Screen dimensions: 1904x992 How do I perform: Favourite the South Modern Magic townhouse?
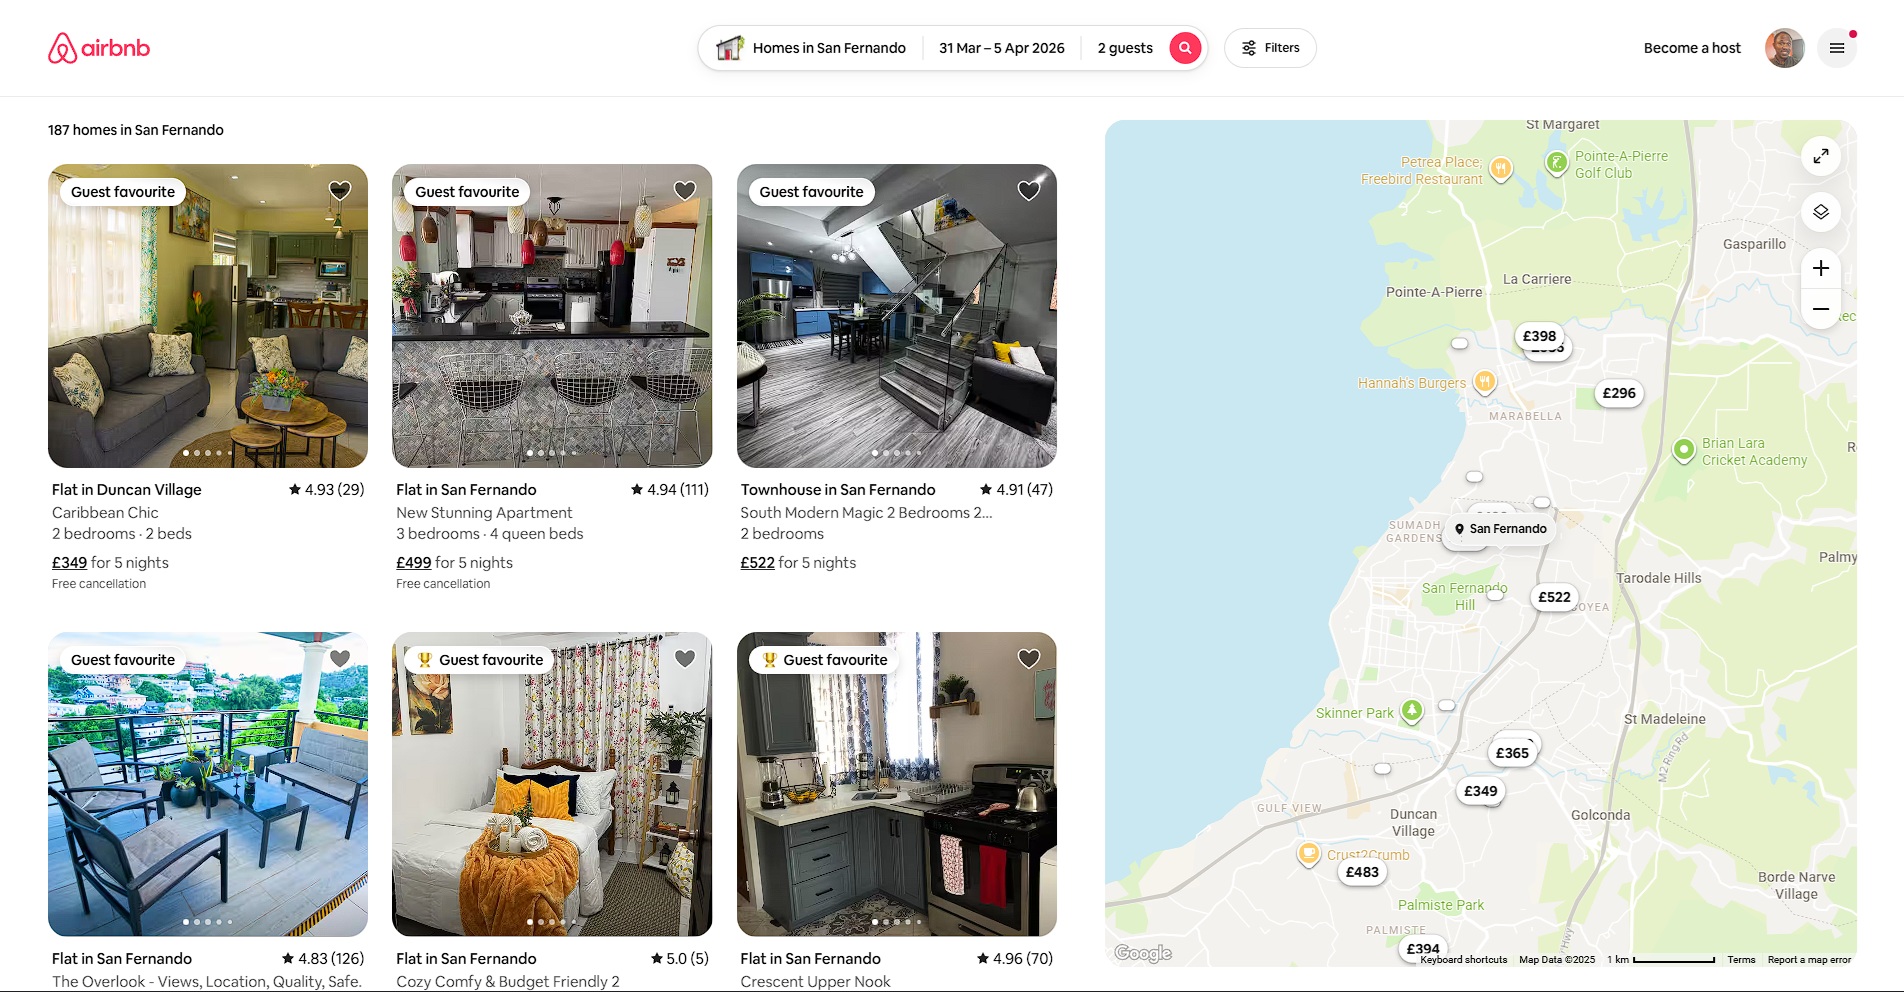tap(1029, 190)
